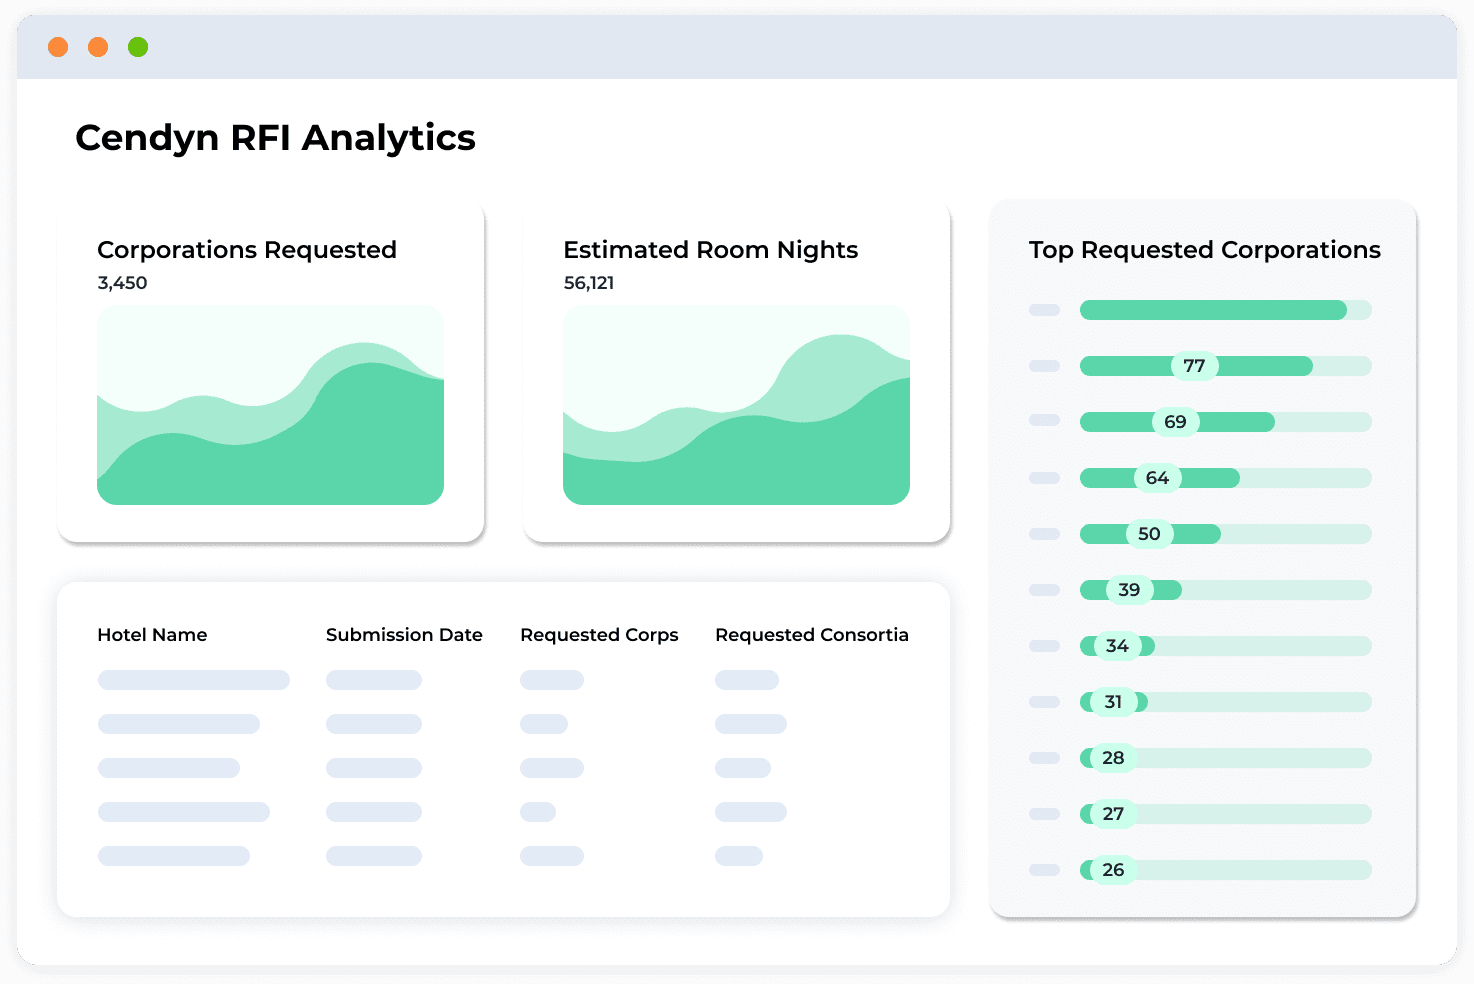Select the 50 value badge

coord(1149,534)
